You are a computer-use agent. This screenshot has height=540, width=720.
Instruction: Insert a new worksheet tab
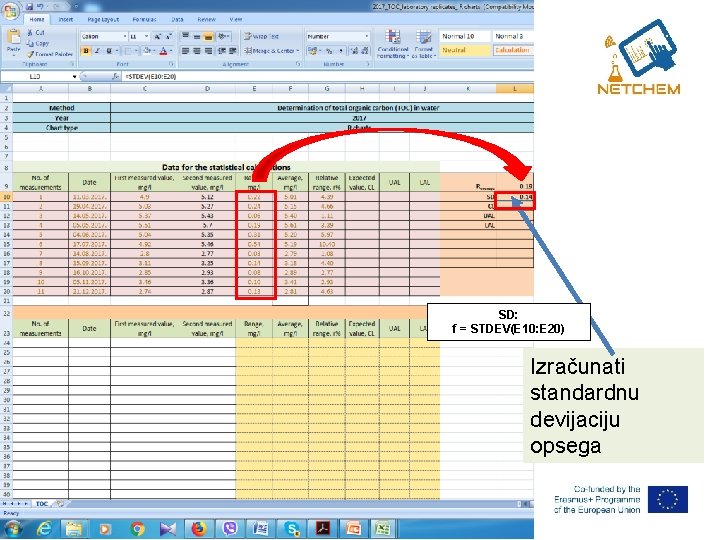click(x=60, y=504)
